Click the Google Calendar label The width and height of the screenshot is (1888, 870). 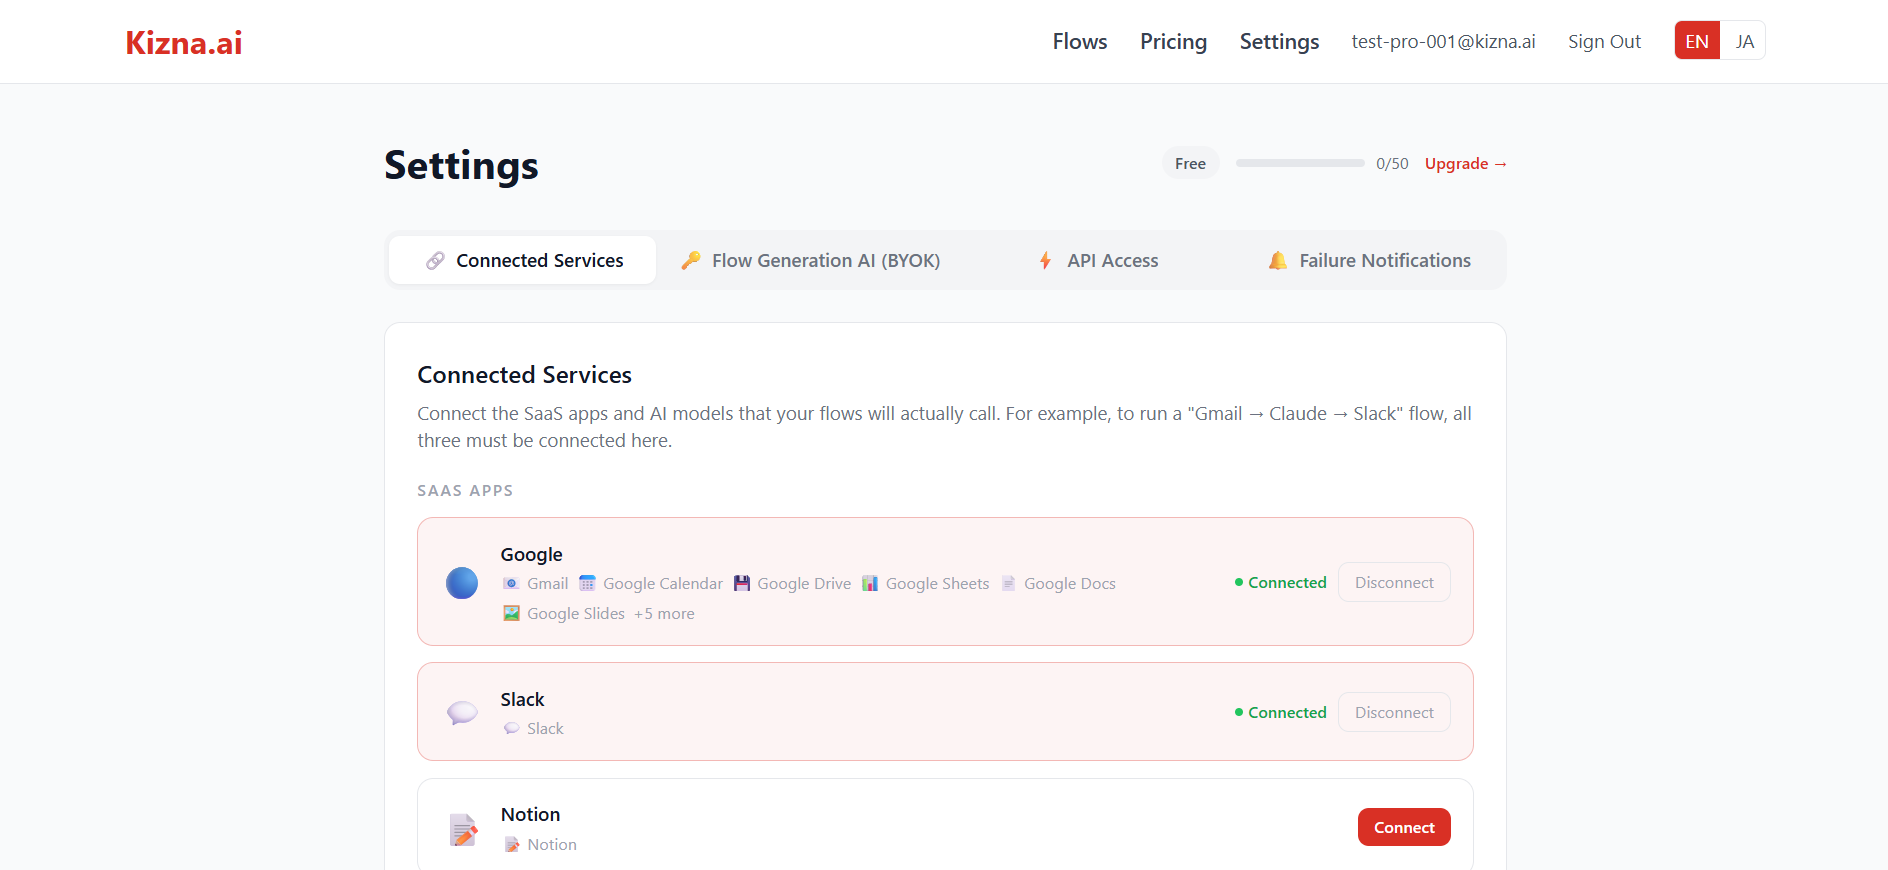click(662, 583)
